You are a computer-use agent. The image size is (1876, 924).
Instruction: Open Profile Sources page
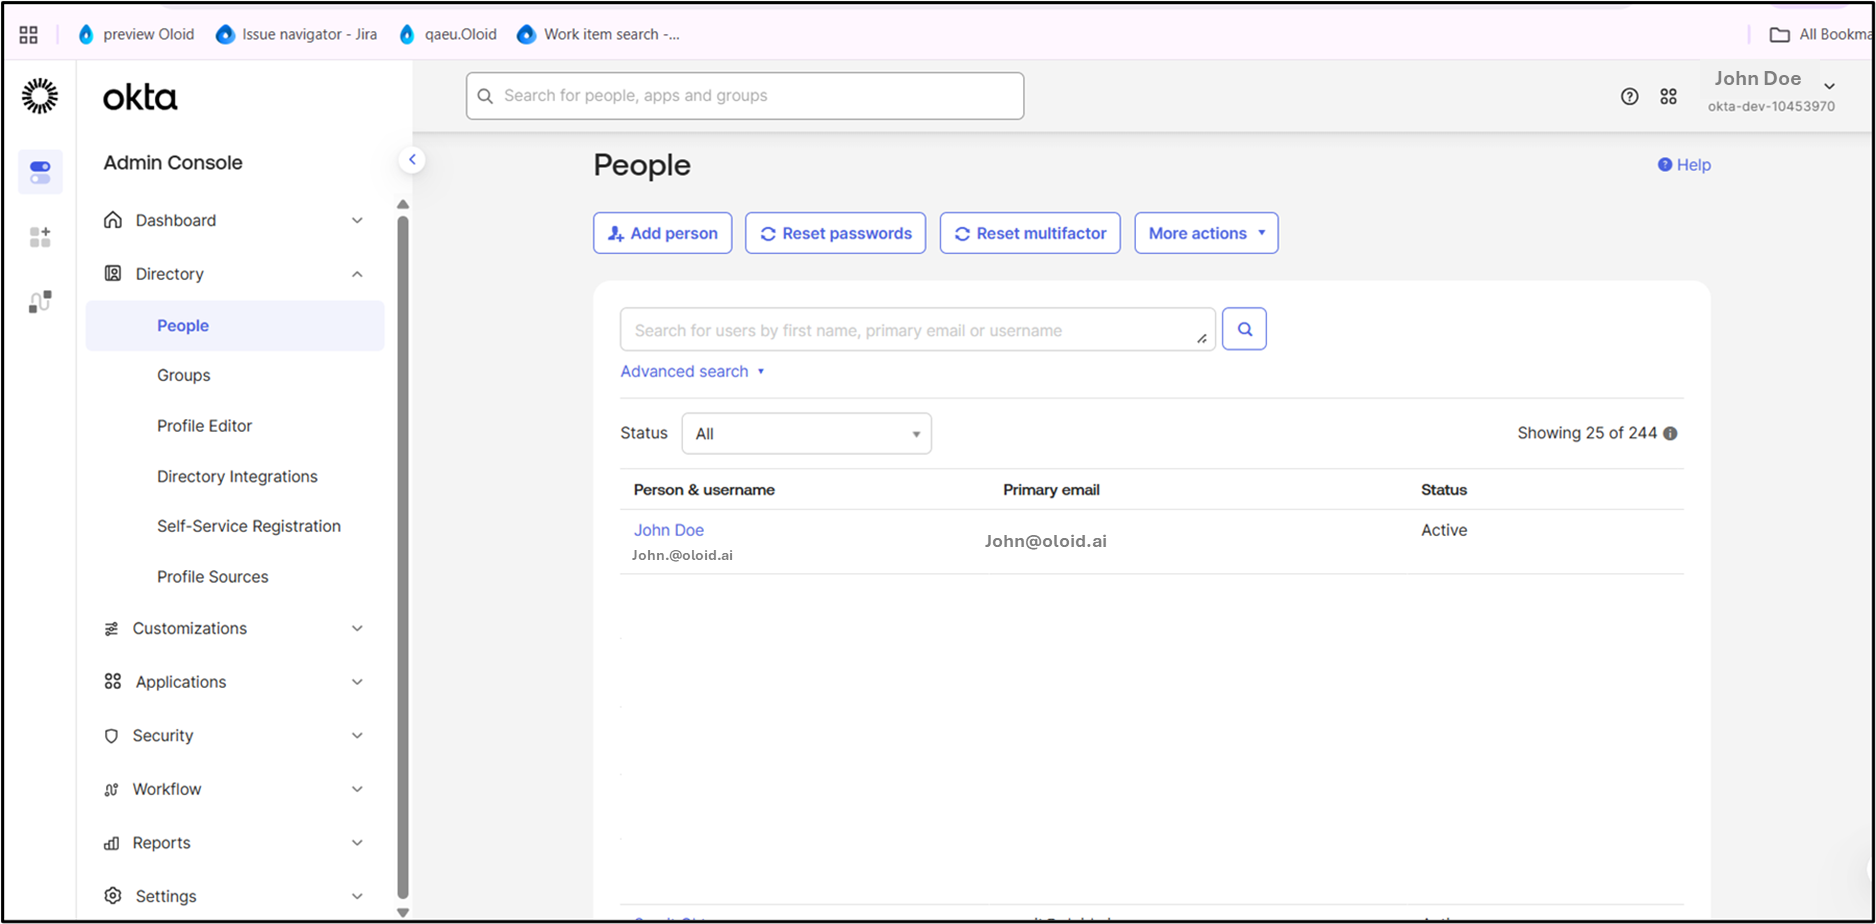point(213,577)
